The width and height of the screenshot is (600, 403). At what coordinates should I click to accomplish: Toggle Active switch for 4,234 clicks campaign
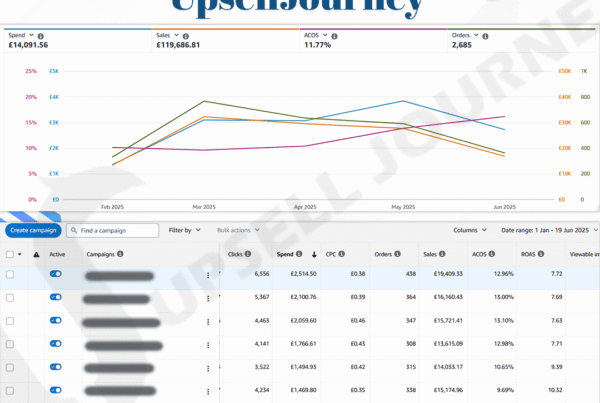point(56,390)
